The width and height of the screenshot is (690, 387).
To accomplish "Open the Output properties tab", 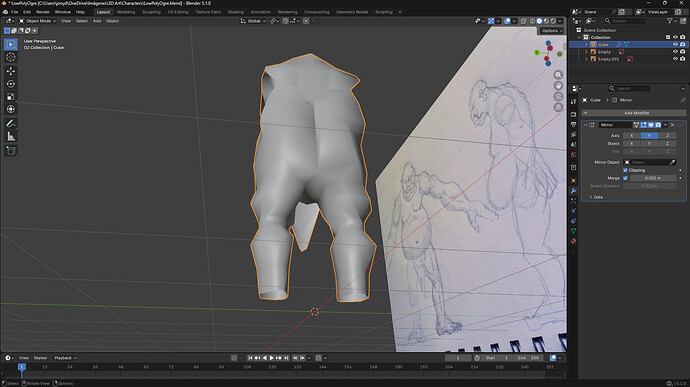I will (573, 125).
